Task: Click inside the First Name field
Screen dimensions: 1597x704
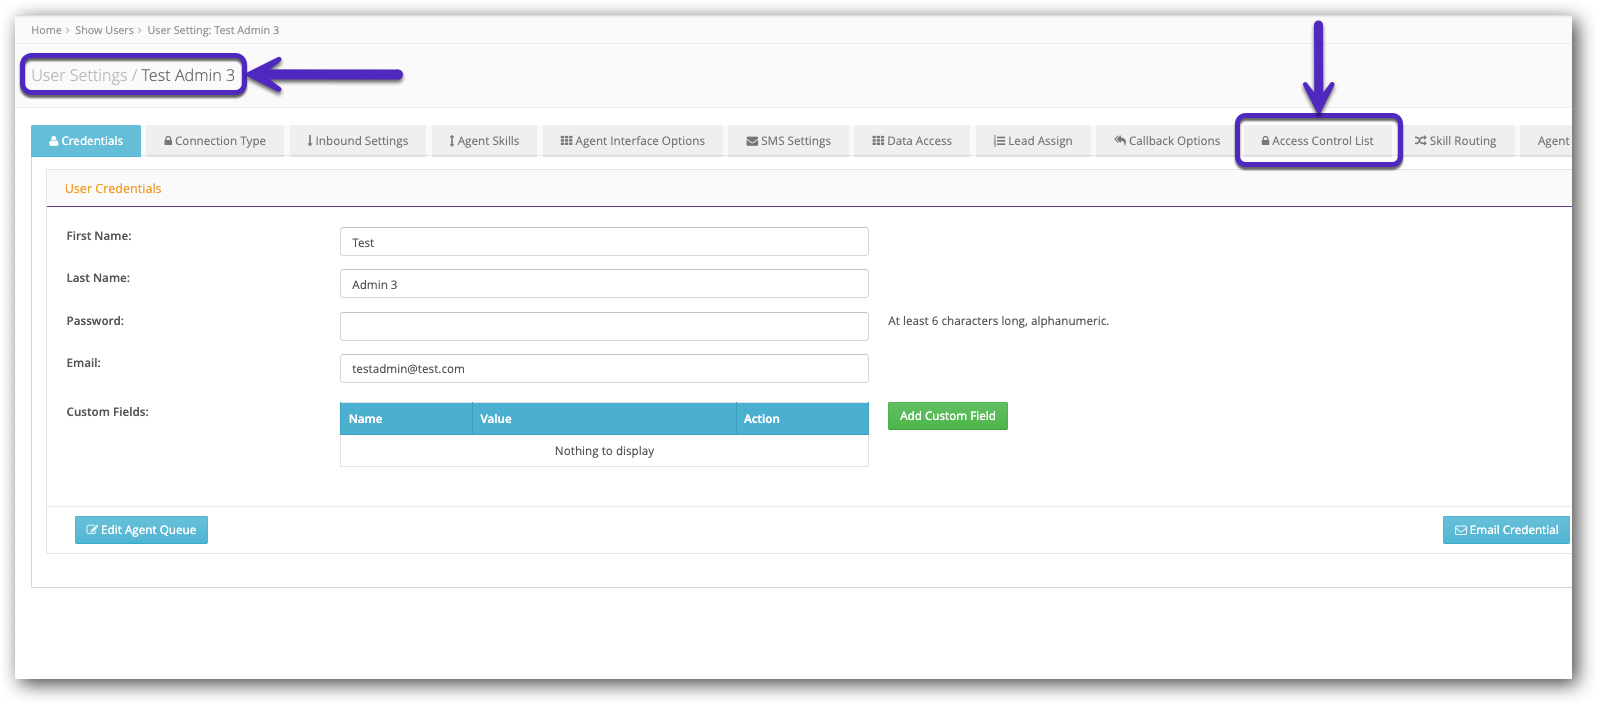Action: [604, 242]
